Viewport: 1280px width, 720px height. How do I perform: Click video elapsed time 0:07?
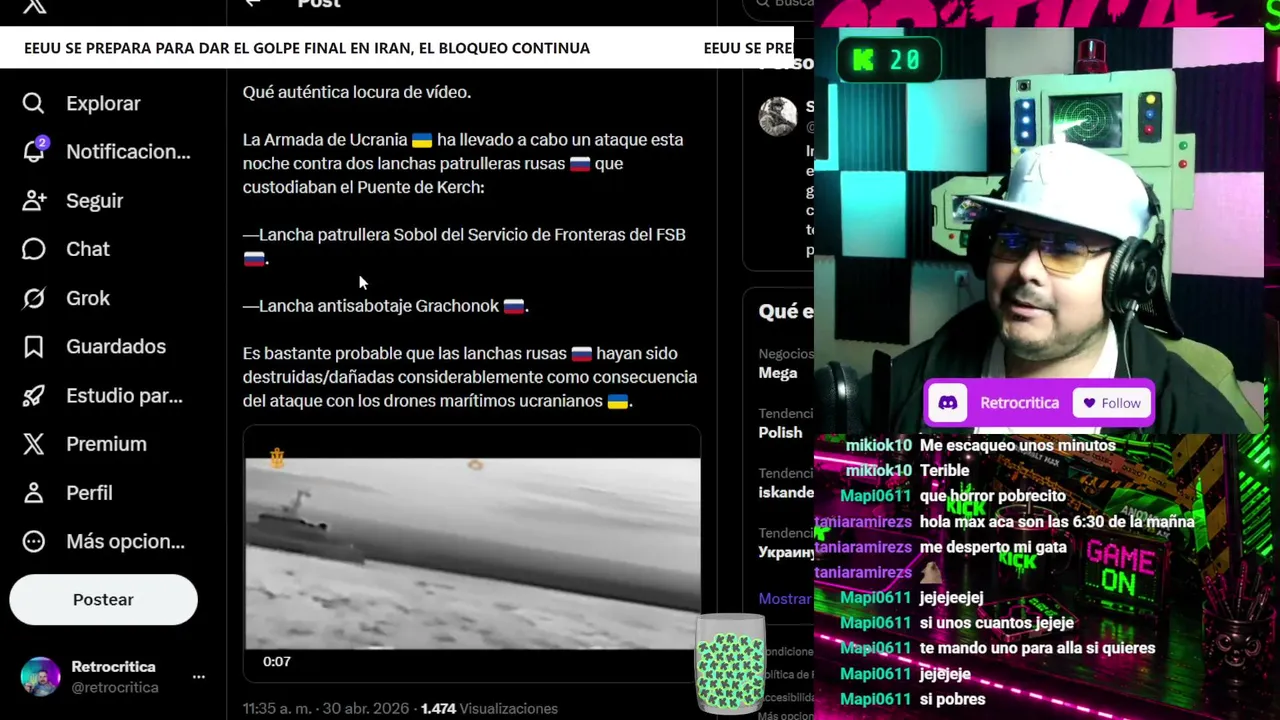[x=277, y=662]
